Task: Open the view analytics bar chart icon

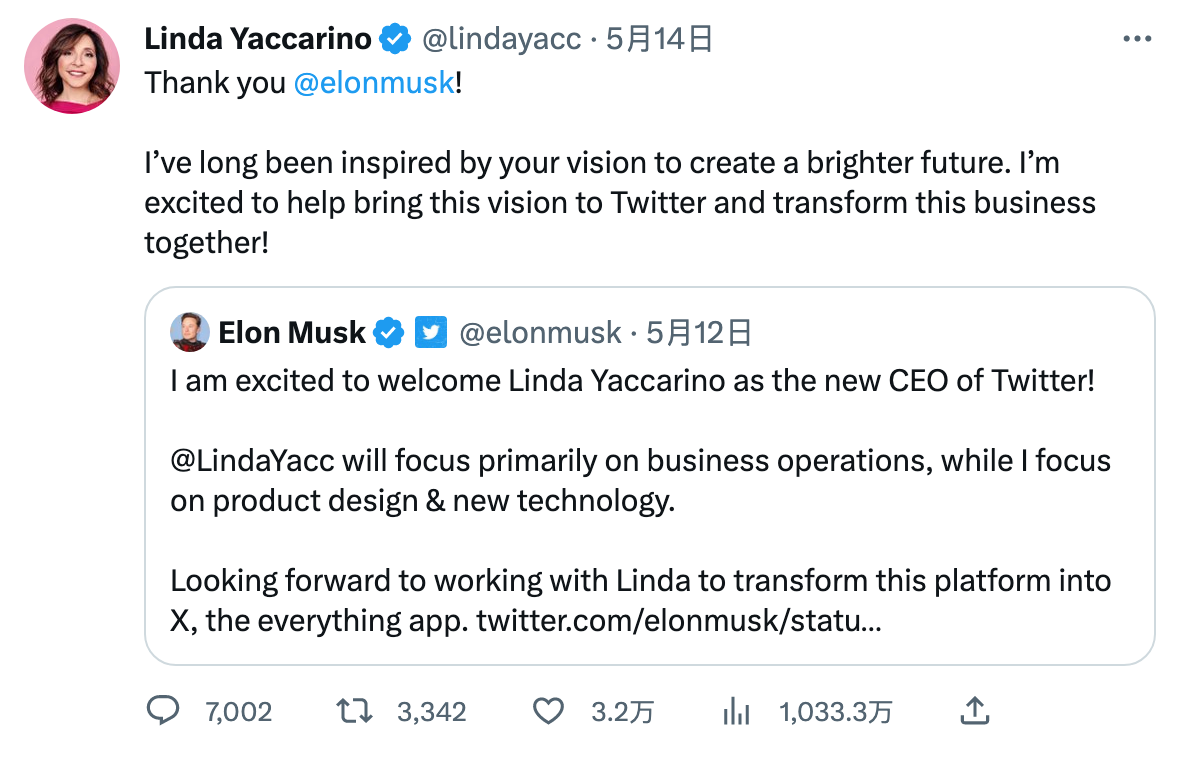Action: point(736,711)
